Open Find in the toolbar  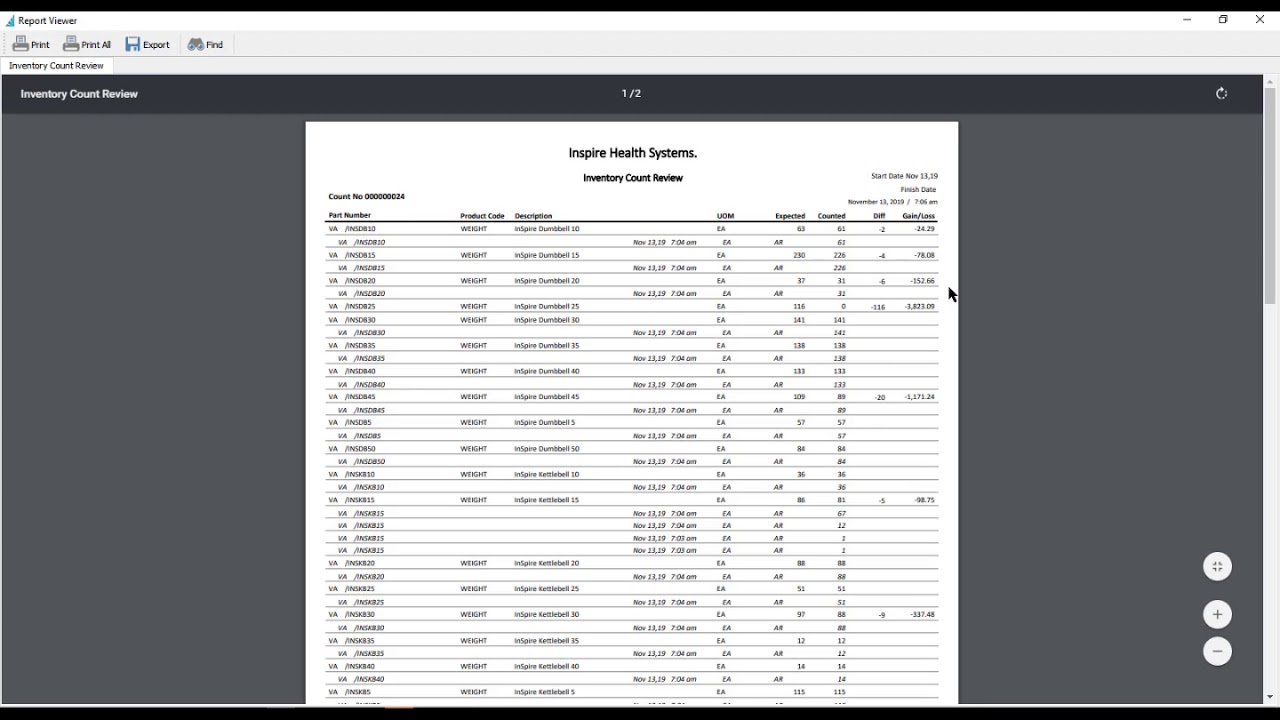[x=206, y=44]
